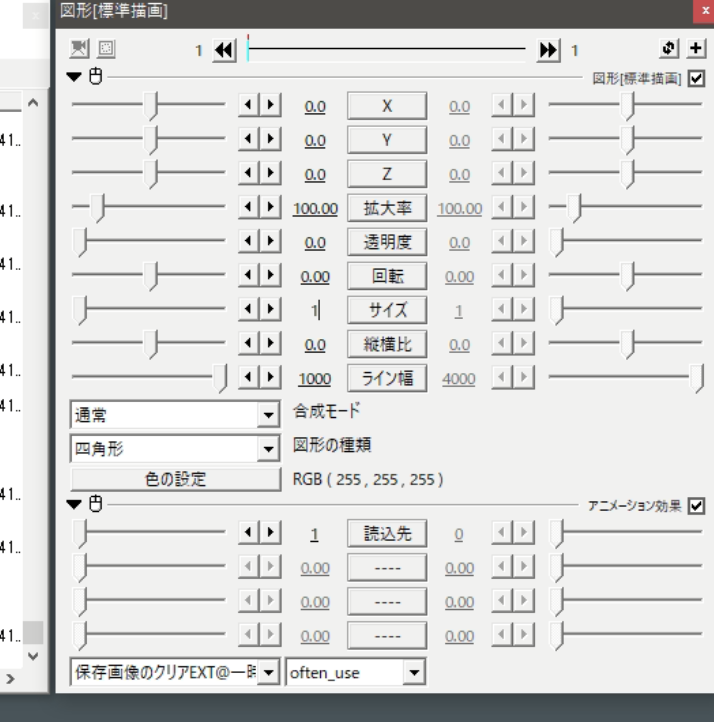Click the left Y slider thumb
The height and width of the screenshot is (722, 714).
[151, 140]
